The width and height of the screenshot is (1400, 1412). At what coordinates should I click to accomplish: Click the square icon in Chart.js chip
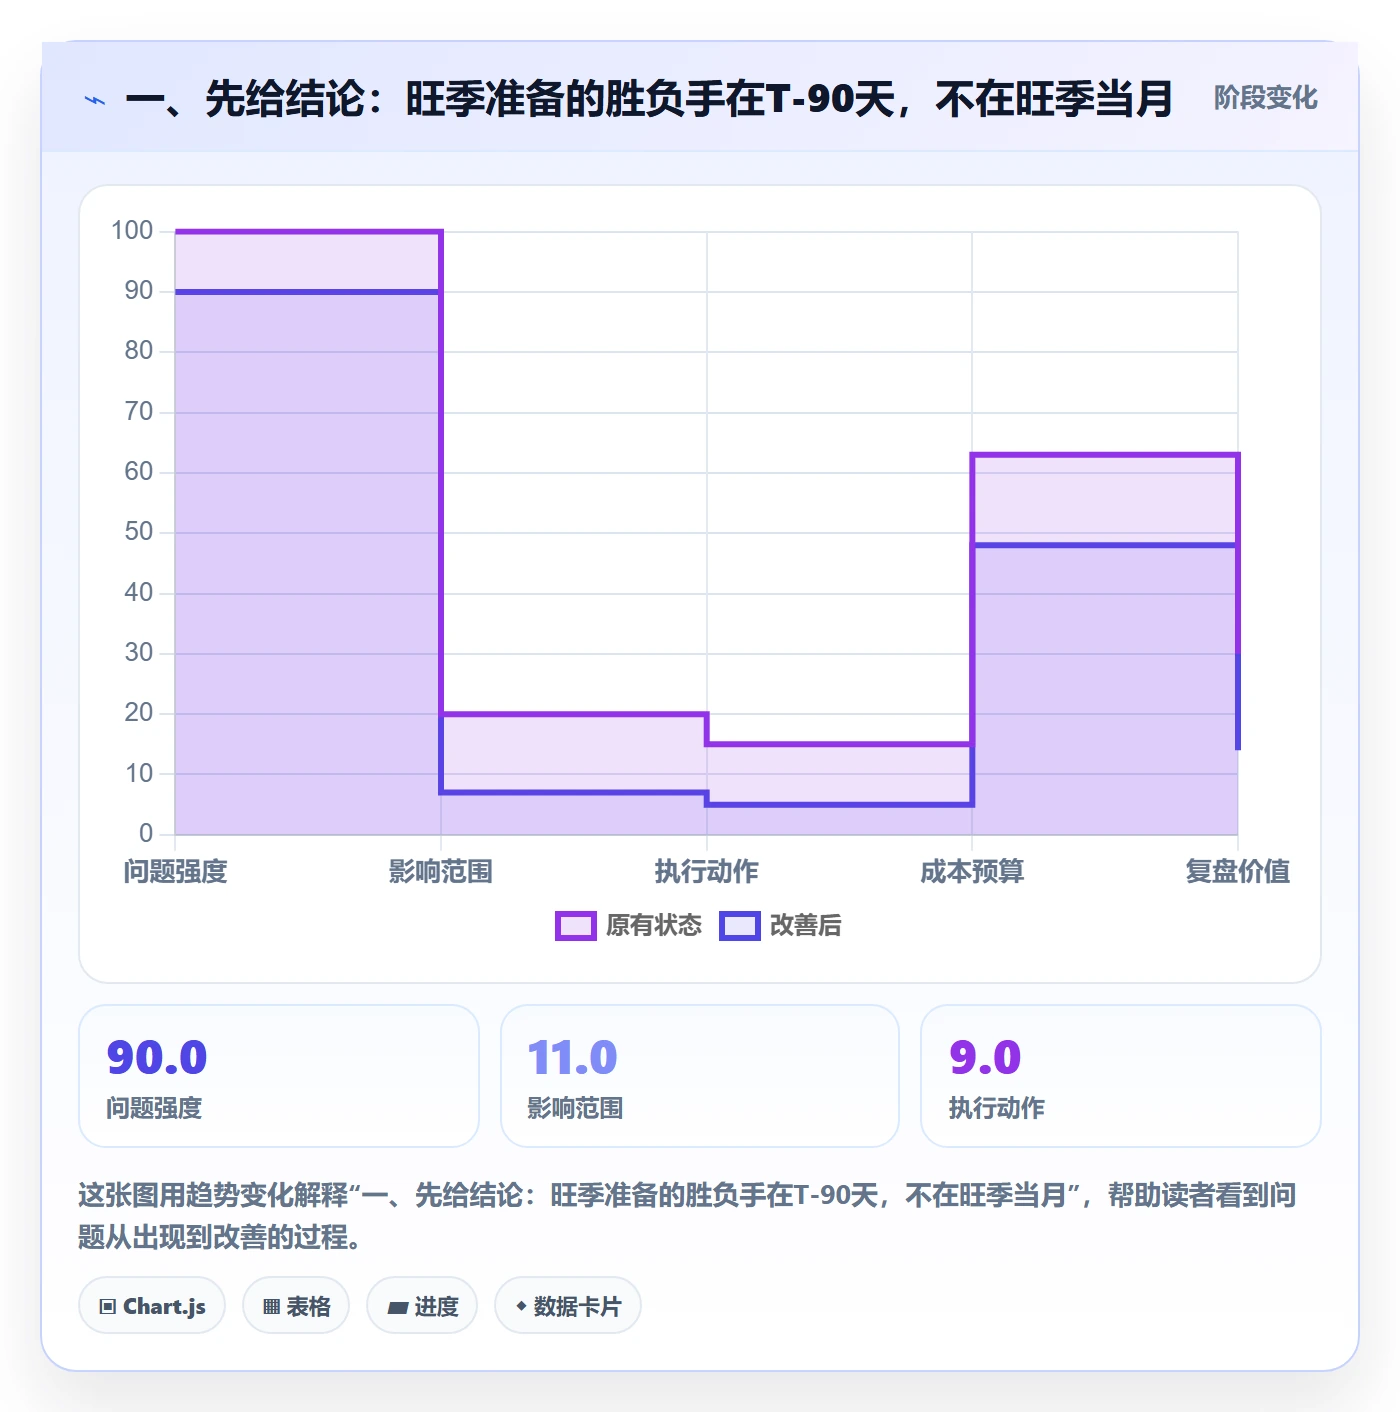pos(108,1307)
